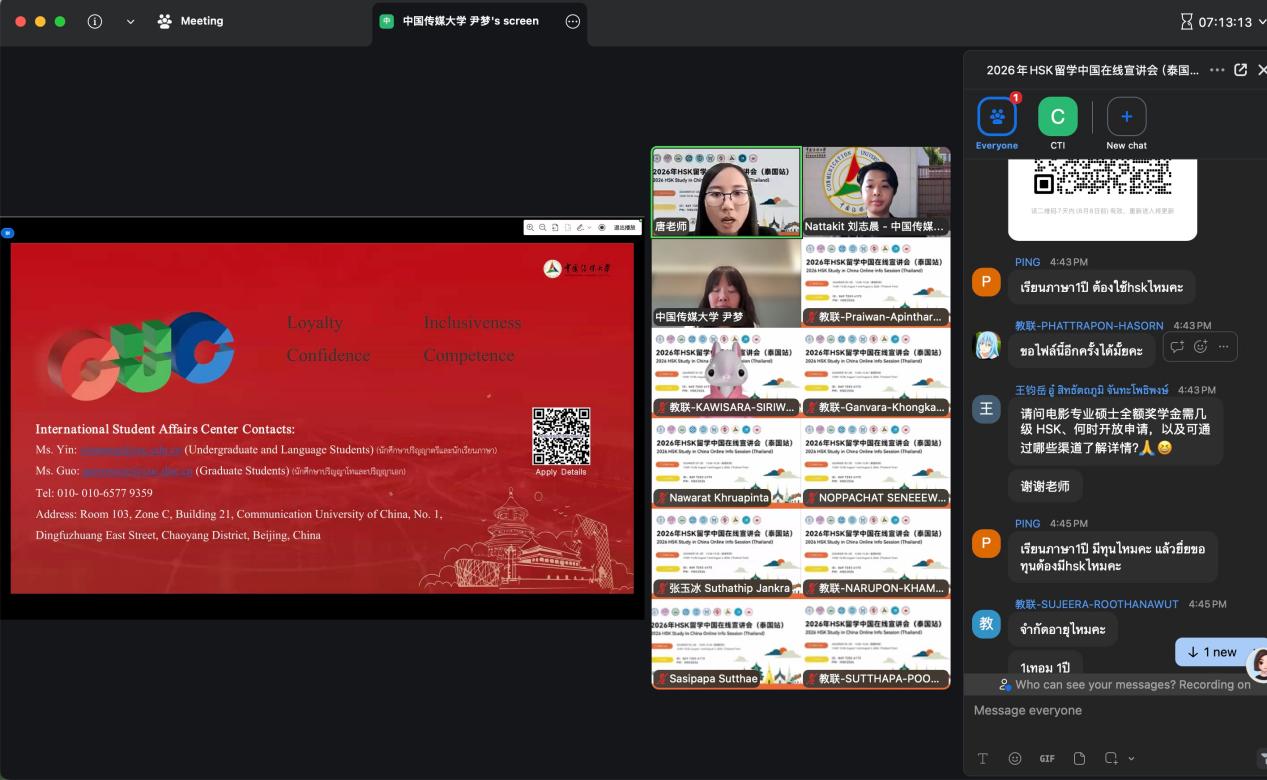Click PING avatar at 4:43 PM message
This screenshot has height=780, width=1267.
pyautogui.click(x=986, y=282)
